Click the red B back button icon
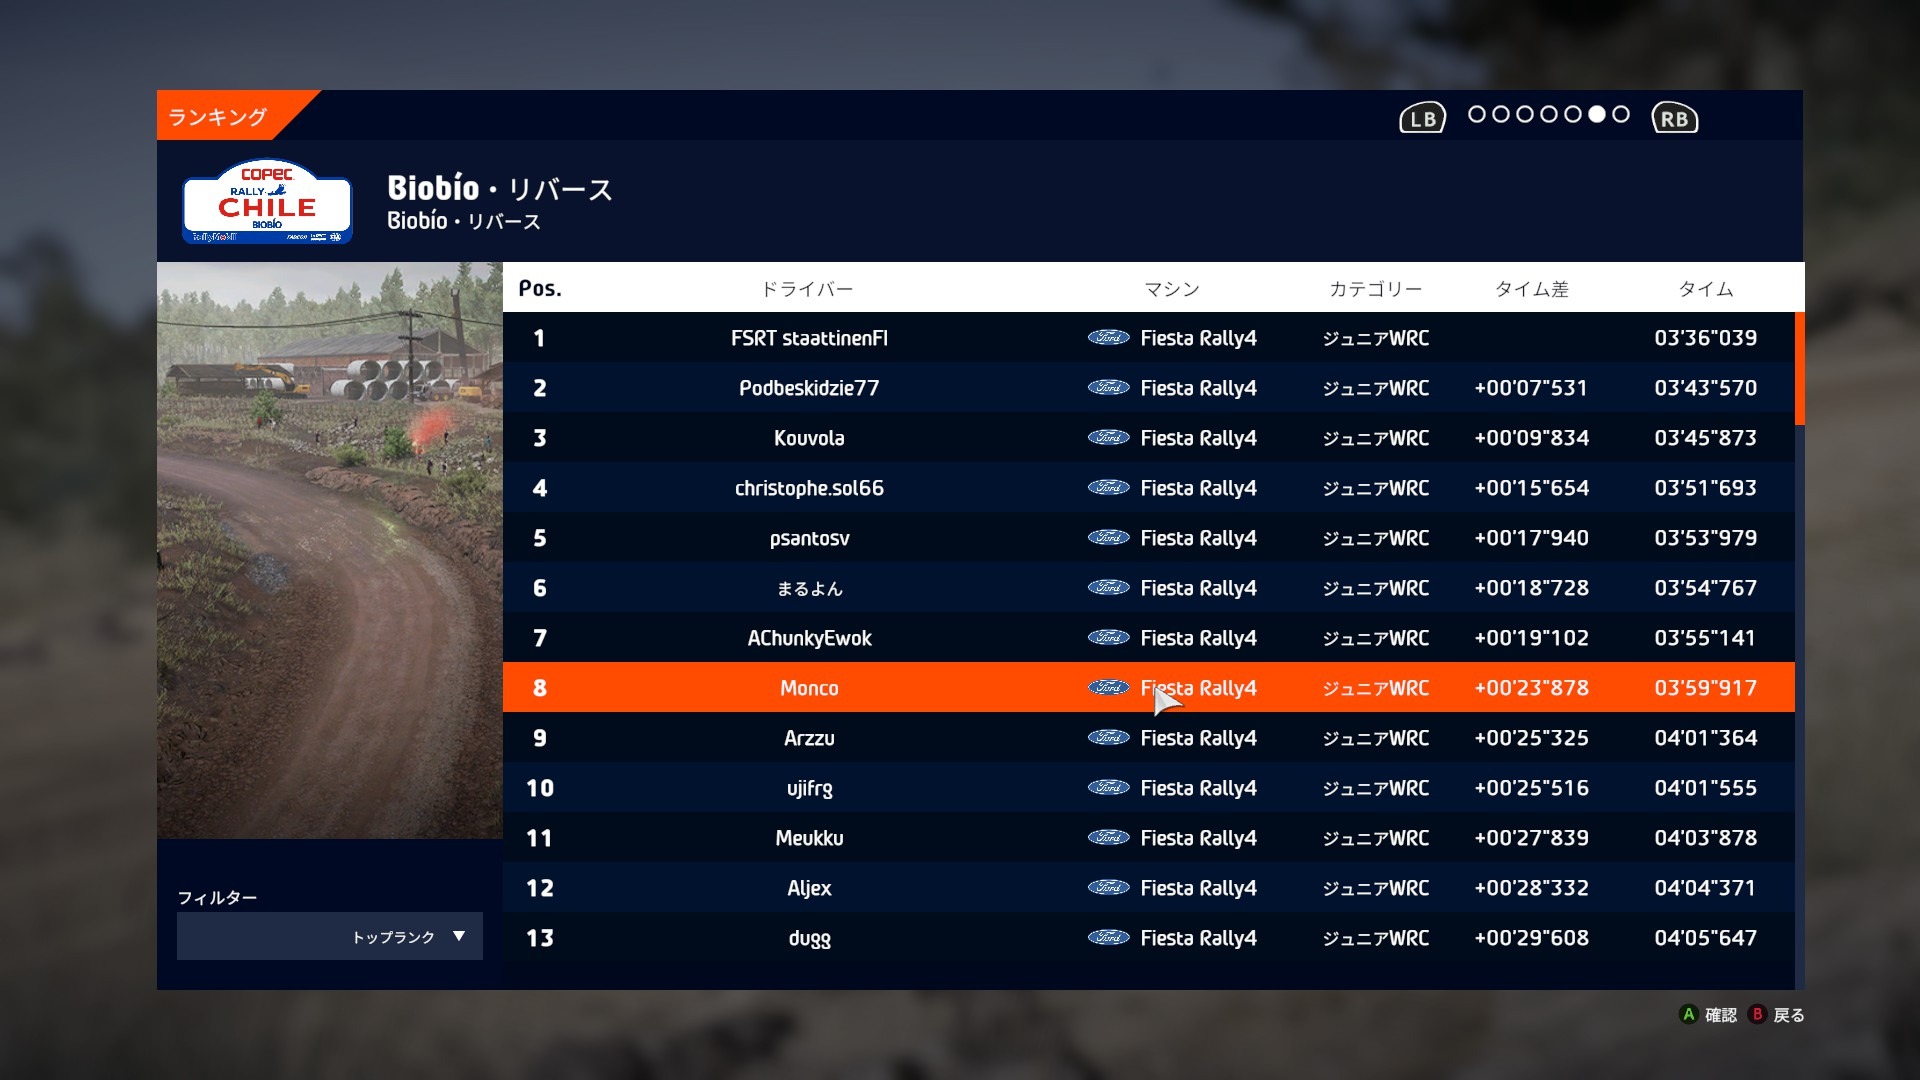The height and width of the screenshot is (1080, 1920). 1757,1014
